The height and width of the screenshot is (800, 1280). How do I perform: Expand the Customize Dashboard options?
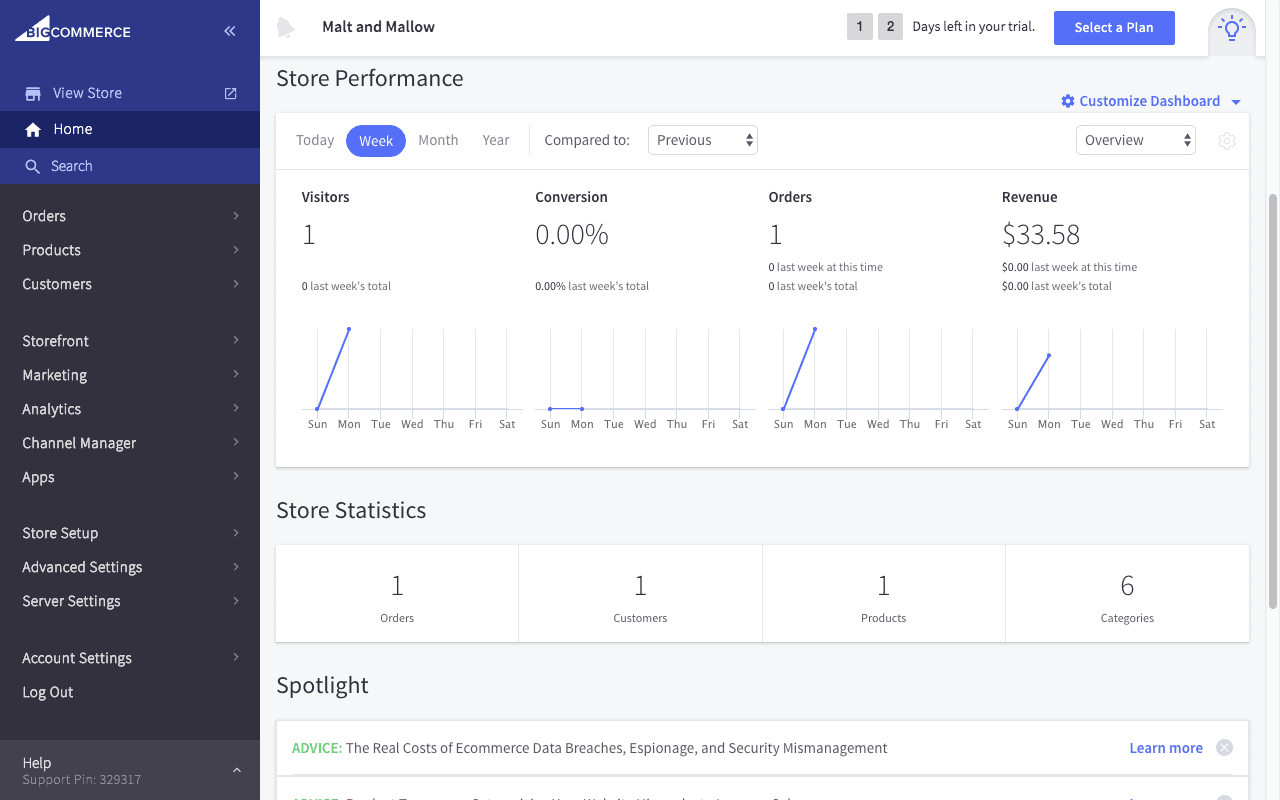[x=1236, y=101]
